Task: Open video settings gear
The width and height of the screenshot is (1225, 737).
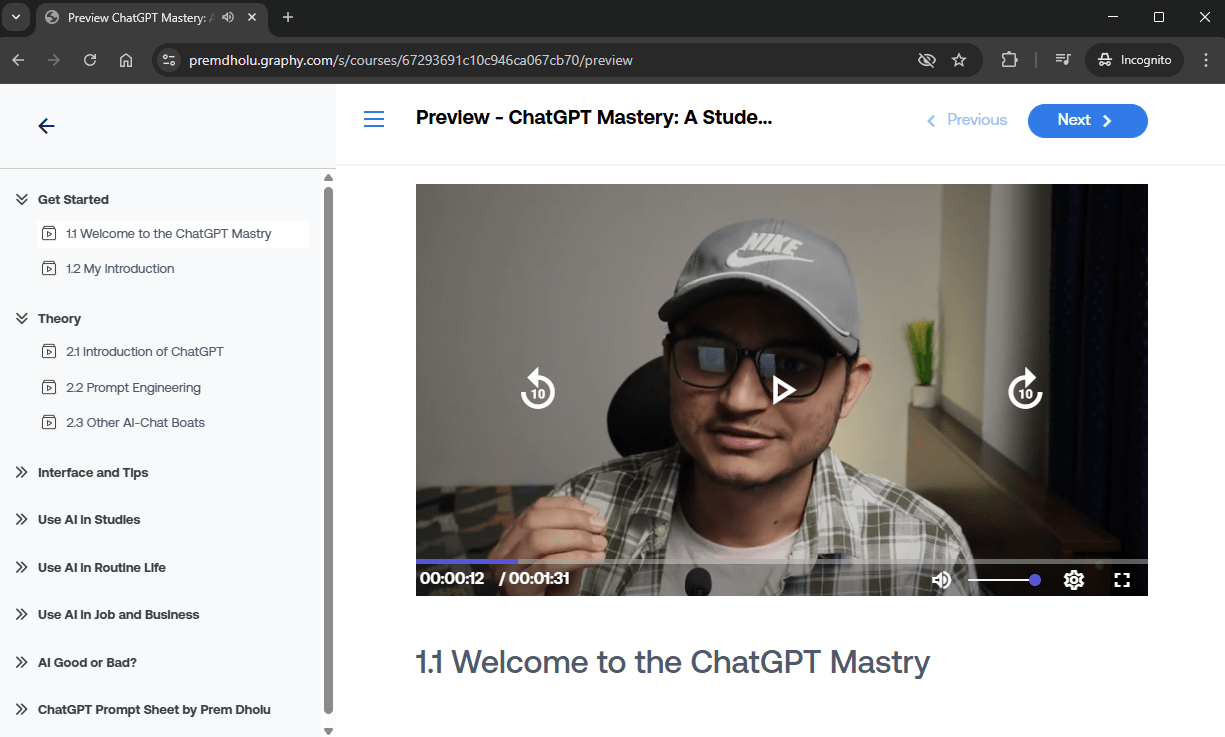Action: click(1074, 580)
